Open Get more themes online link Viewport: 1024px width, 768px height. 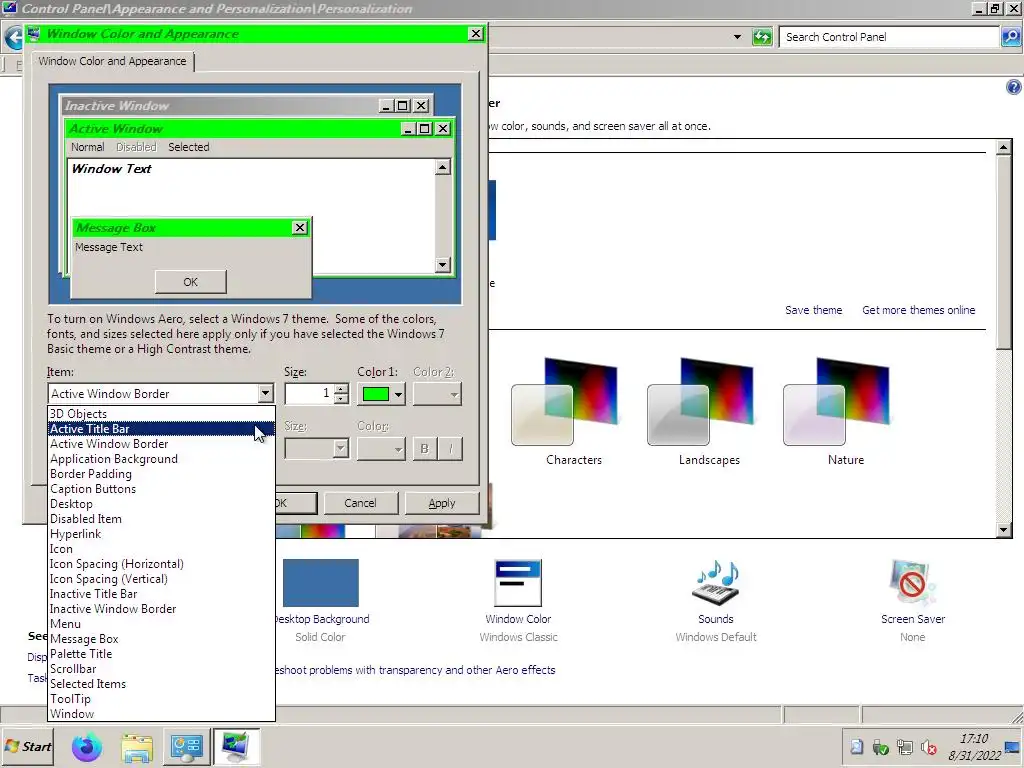(x=919, y=310)
